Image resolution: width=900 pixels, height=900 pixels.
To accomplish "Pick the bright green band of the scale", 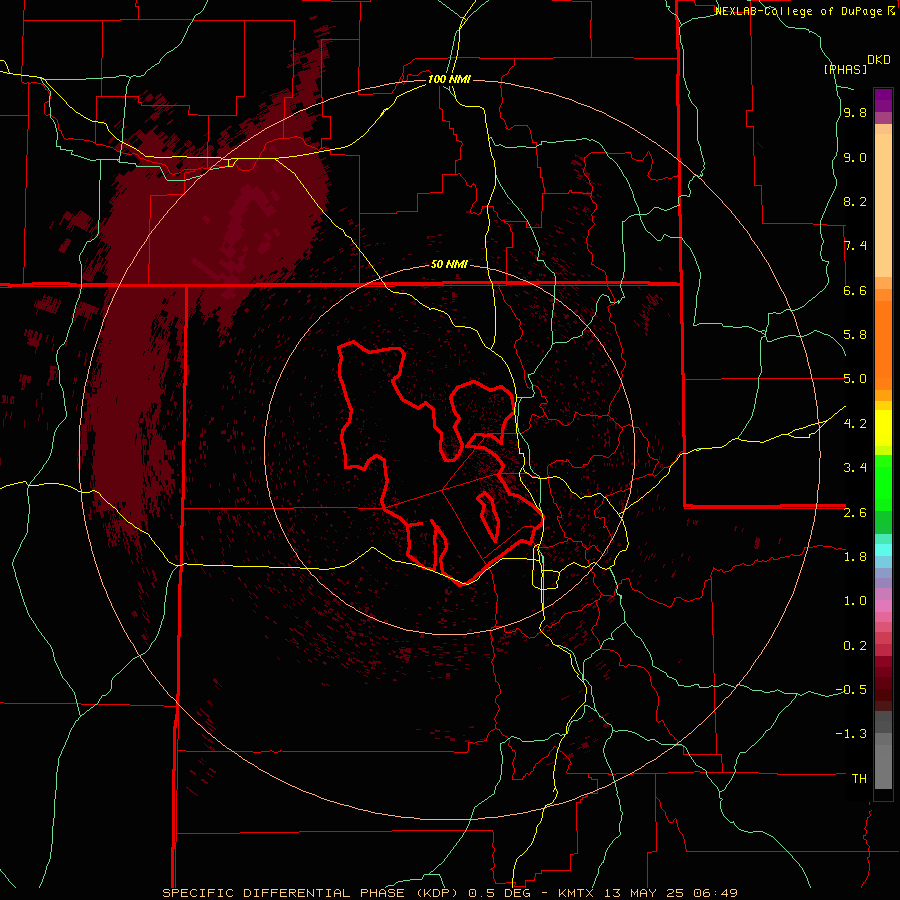I will click(883, 483).
